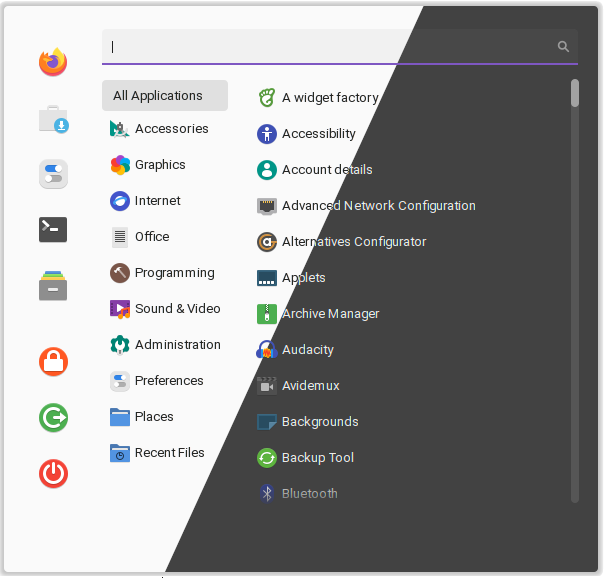Viewport: 604px width, 578px height.
Task: Click the Audacity headphones icon
Action: (x=267, y=350)
